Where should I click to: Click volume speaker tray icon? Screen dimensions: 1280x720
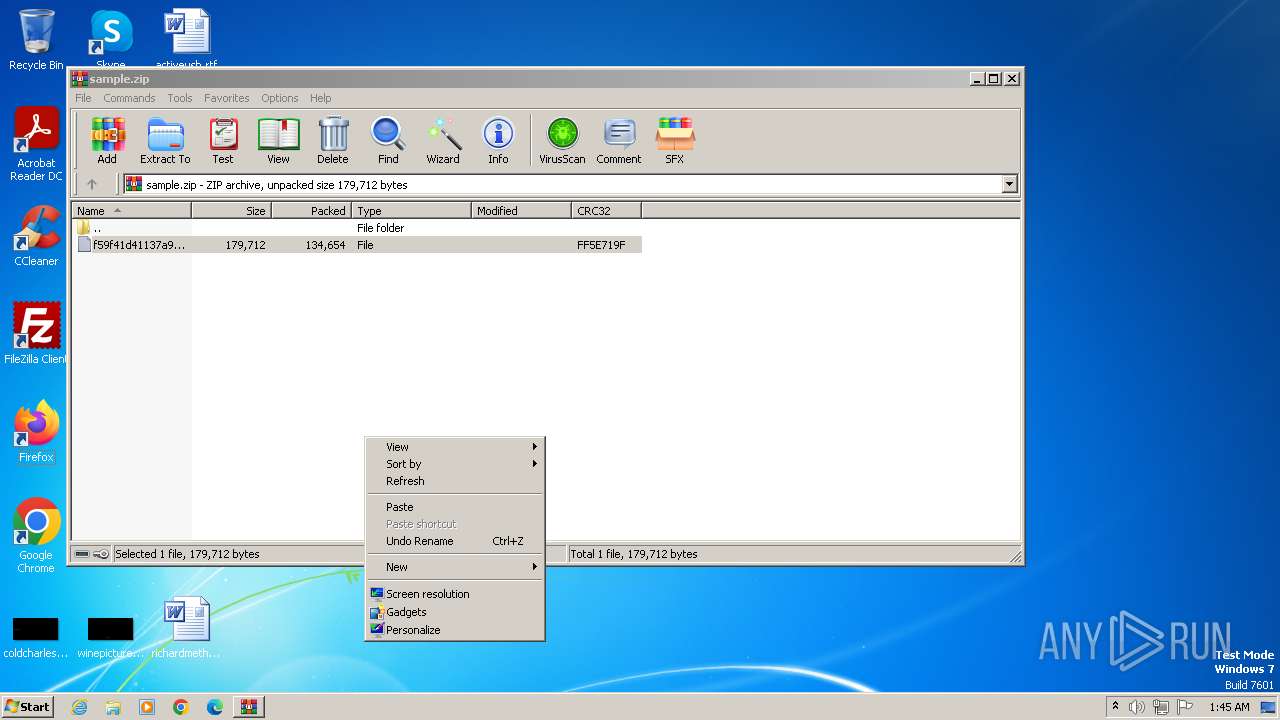pyautogui.click(x=1137, y=707)
